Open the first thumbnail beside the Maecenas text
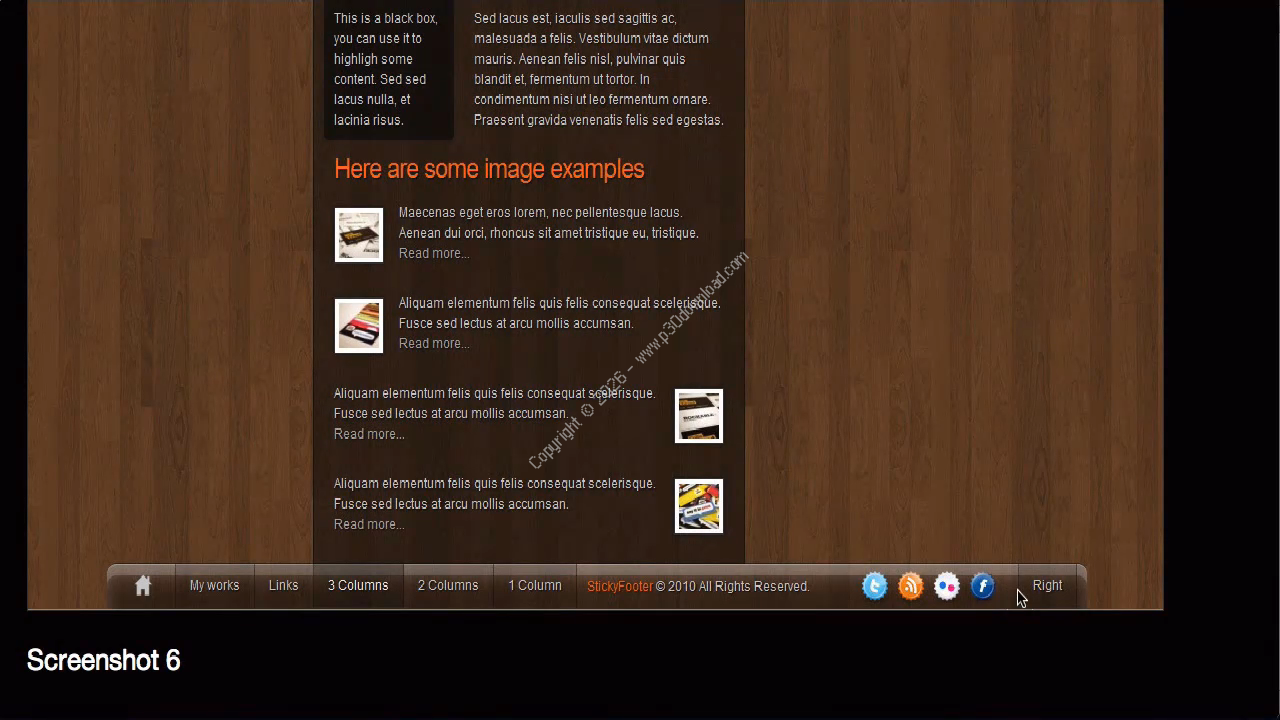The image size is (1280, 720). pyautogui.click(x=359, y=235)
